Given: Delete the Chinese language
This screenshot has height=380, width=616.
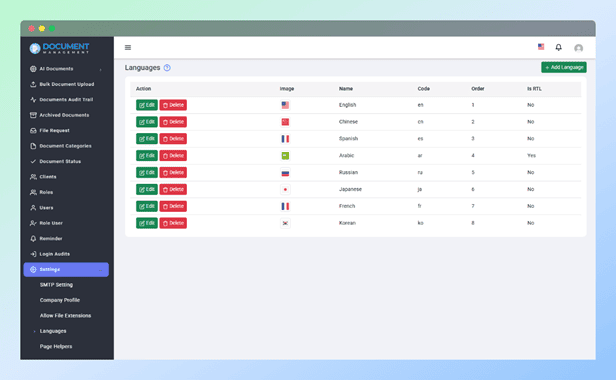Looking at the screenshot, I should 173,122.
